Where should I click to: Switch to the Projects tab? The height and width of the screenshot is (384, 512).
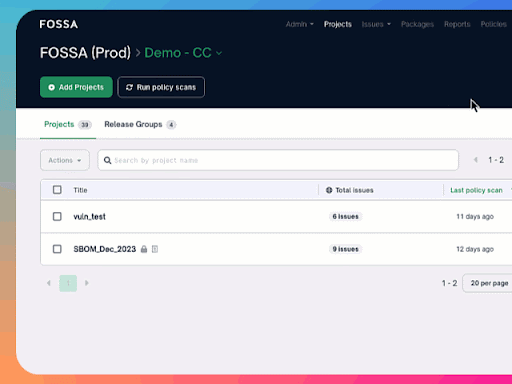(x=68, y=124)
